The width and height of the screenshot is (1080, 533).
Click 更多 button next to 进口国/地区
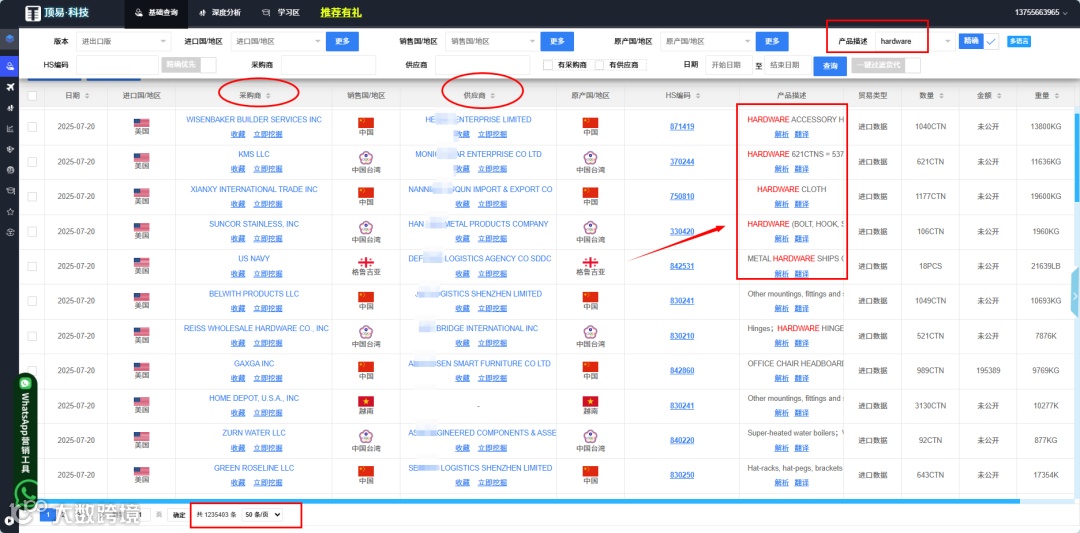click(x=342, y=41)
